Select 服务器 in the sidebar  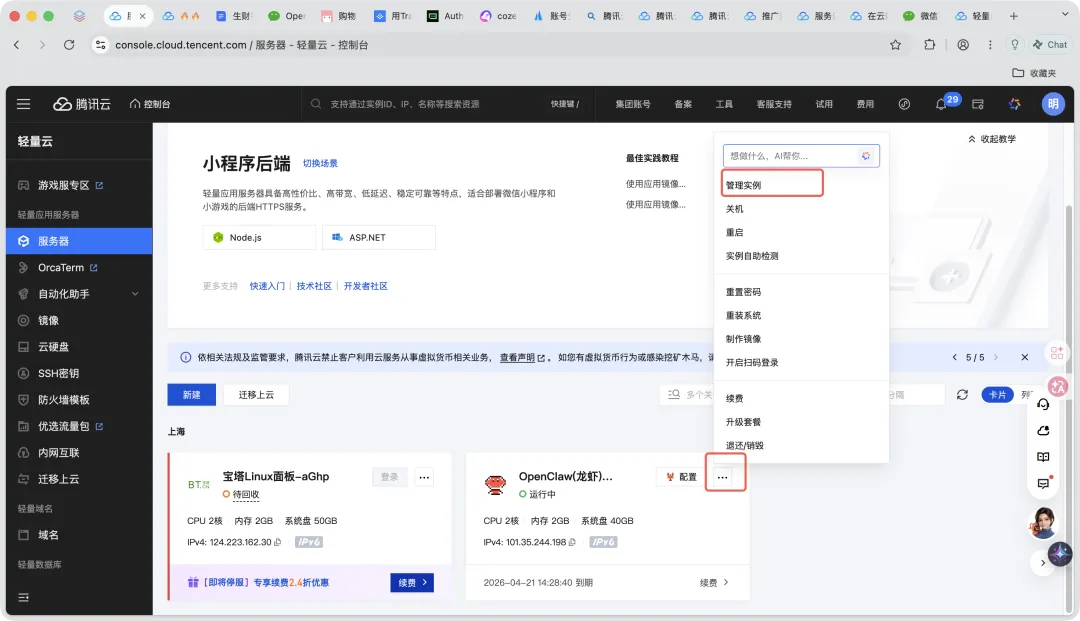[79, 241]
